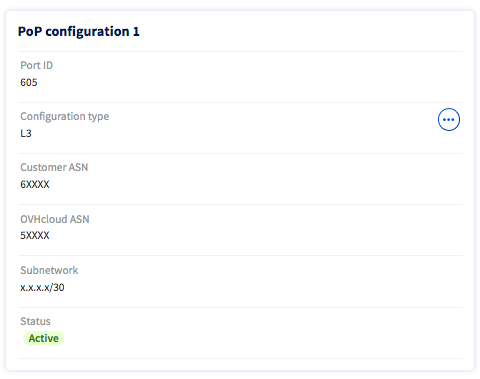480x379 pixels.
Task: Select the Subnetwork label
Action: (x=49, y=270)
